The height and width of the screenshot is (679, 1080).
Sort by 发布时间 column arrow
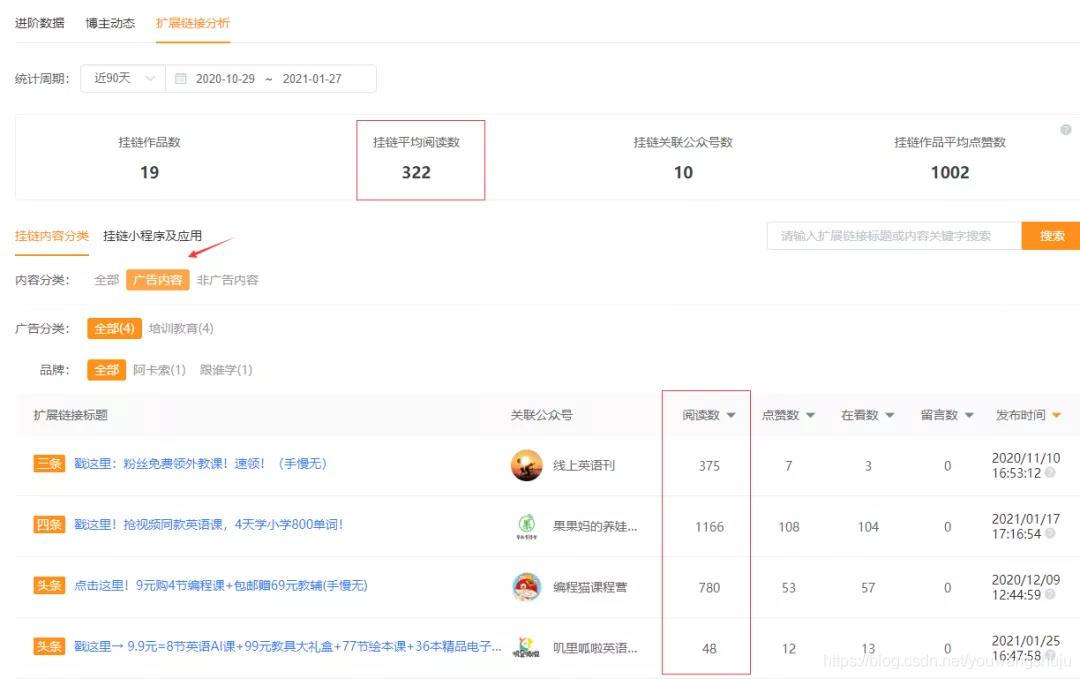1056,416
